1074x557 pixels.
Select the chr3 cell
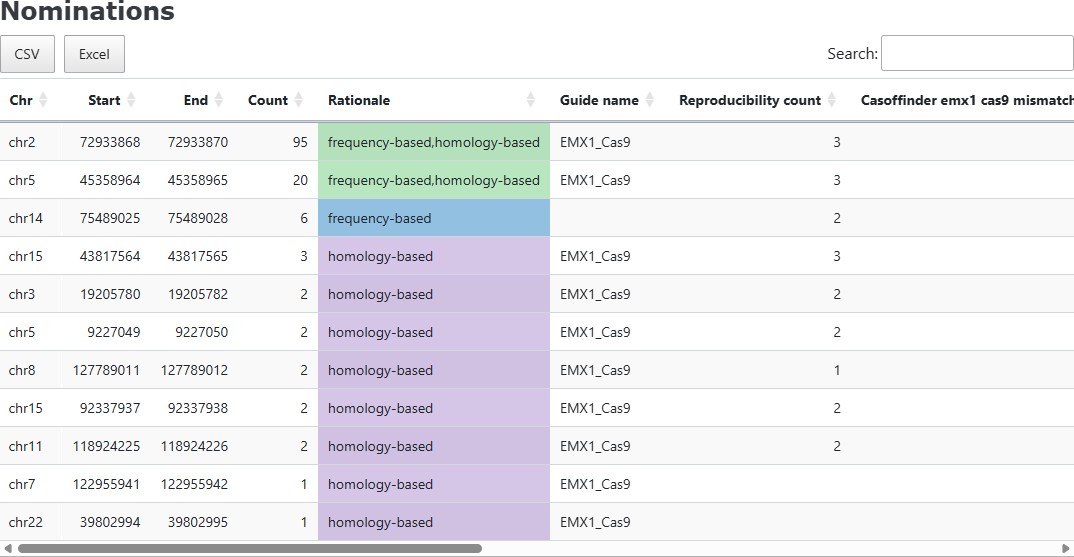point(22,295)
